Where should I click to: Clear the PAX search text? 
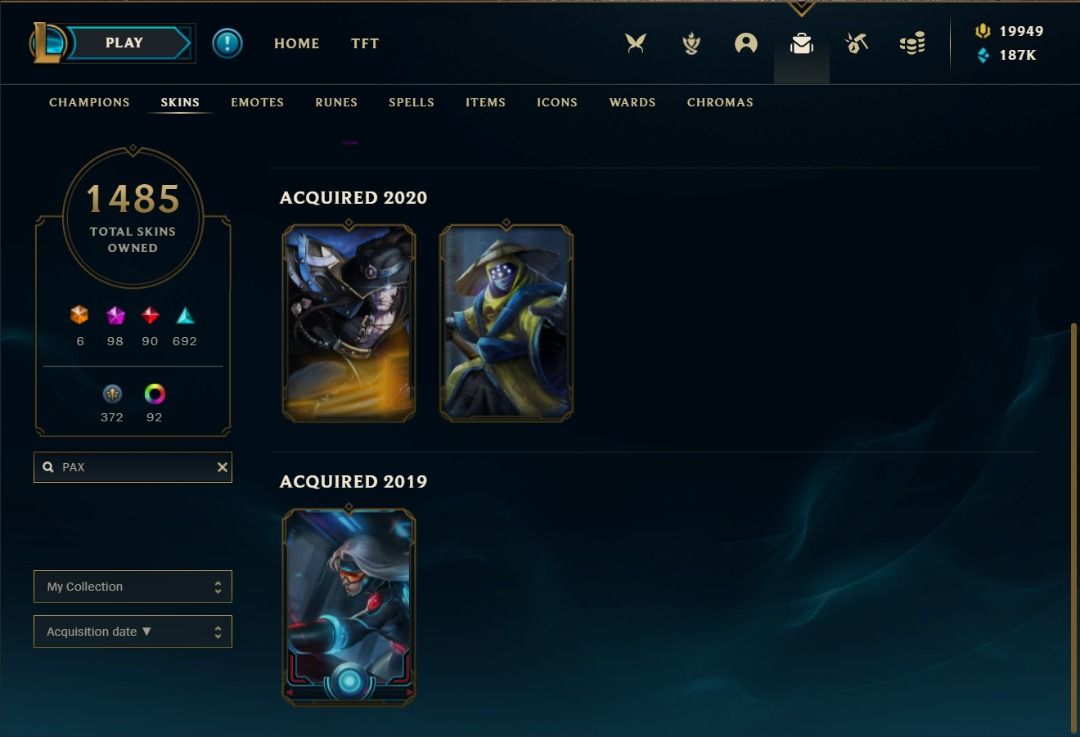(x=222, y=467)
